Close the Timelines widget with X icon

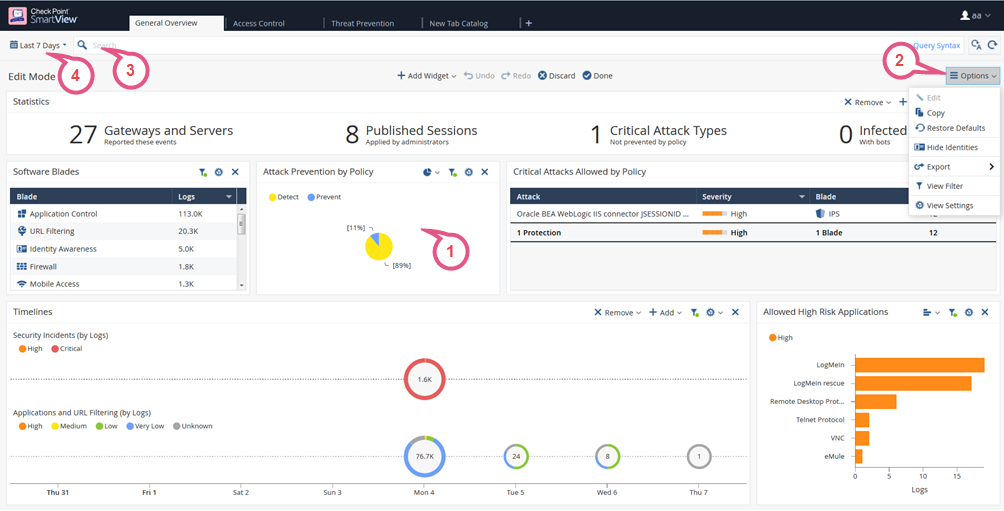coord(735,312)
